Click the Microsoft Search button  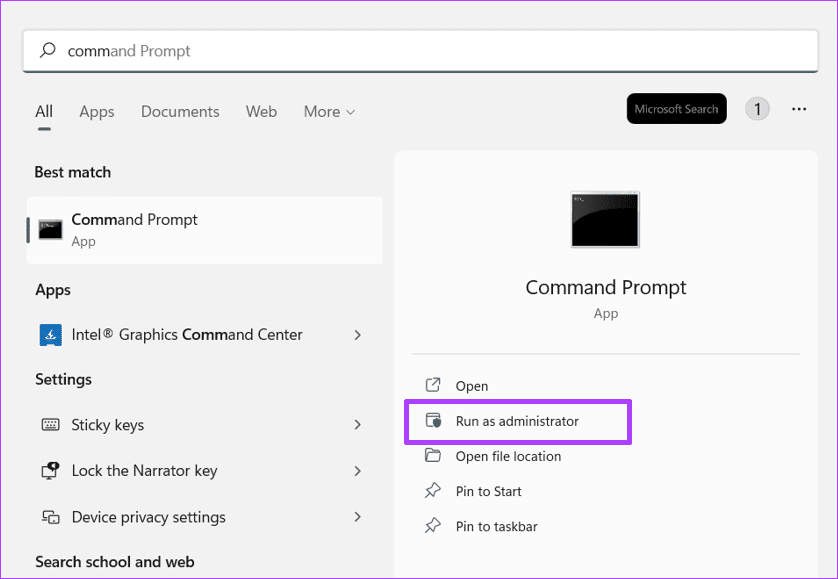(x=677, y=109)
